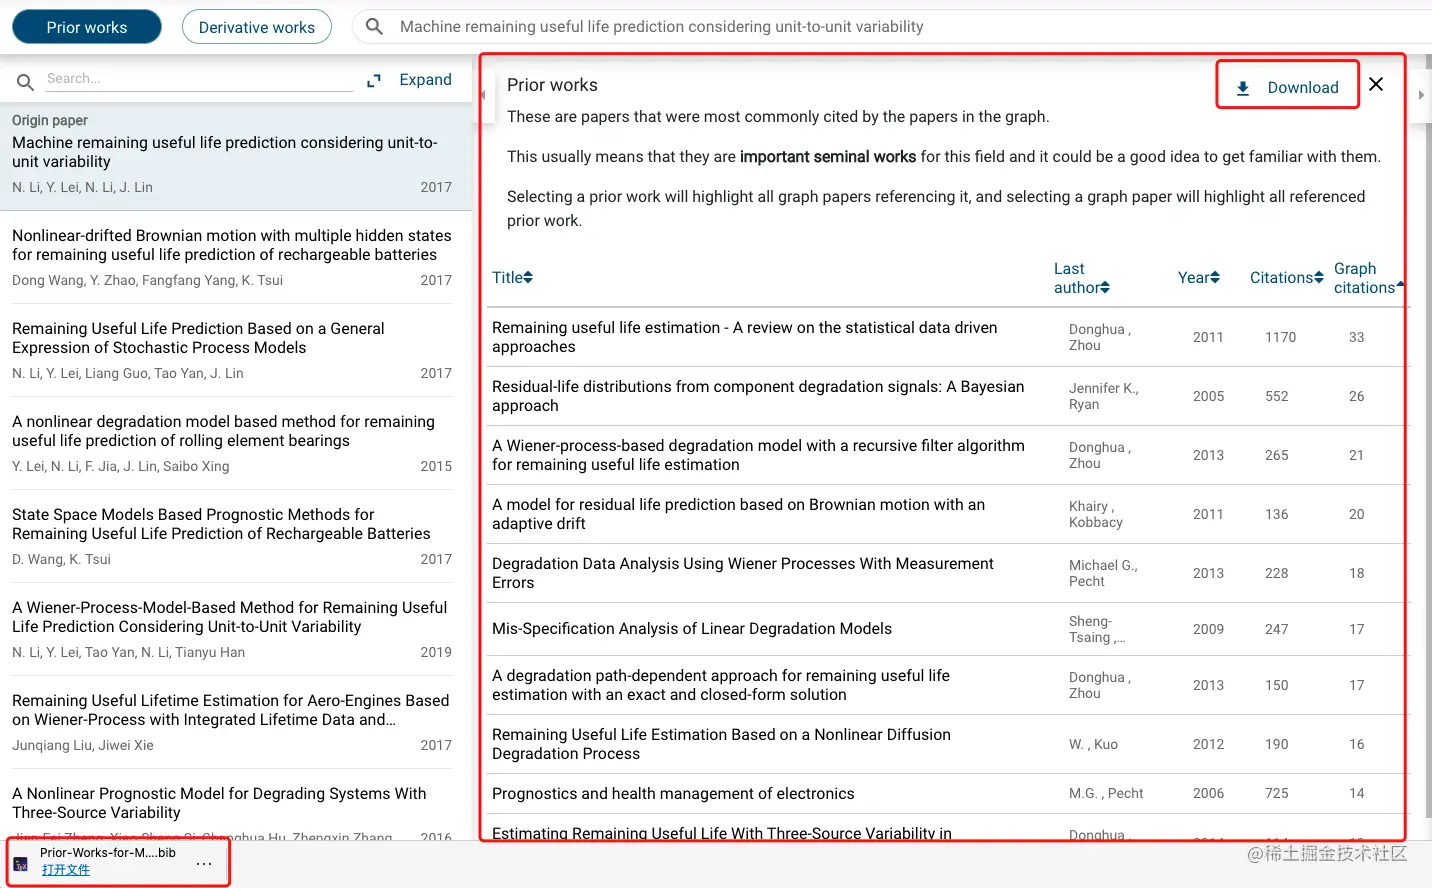Open row 'Mis-Specification Analysis of Linear Degradation Models'
The height and width of the screenshot is (888, 1432).
[x=945, y=629]
